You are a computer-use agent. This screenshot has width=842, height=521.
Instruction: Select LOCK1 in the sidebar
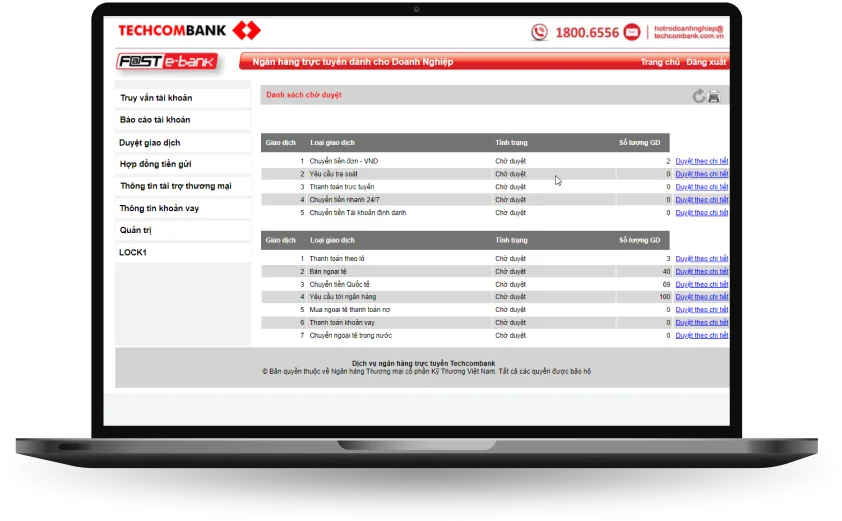click(x=133, y=252)
